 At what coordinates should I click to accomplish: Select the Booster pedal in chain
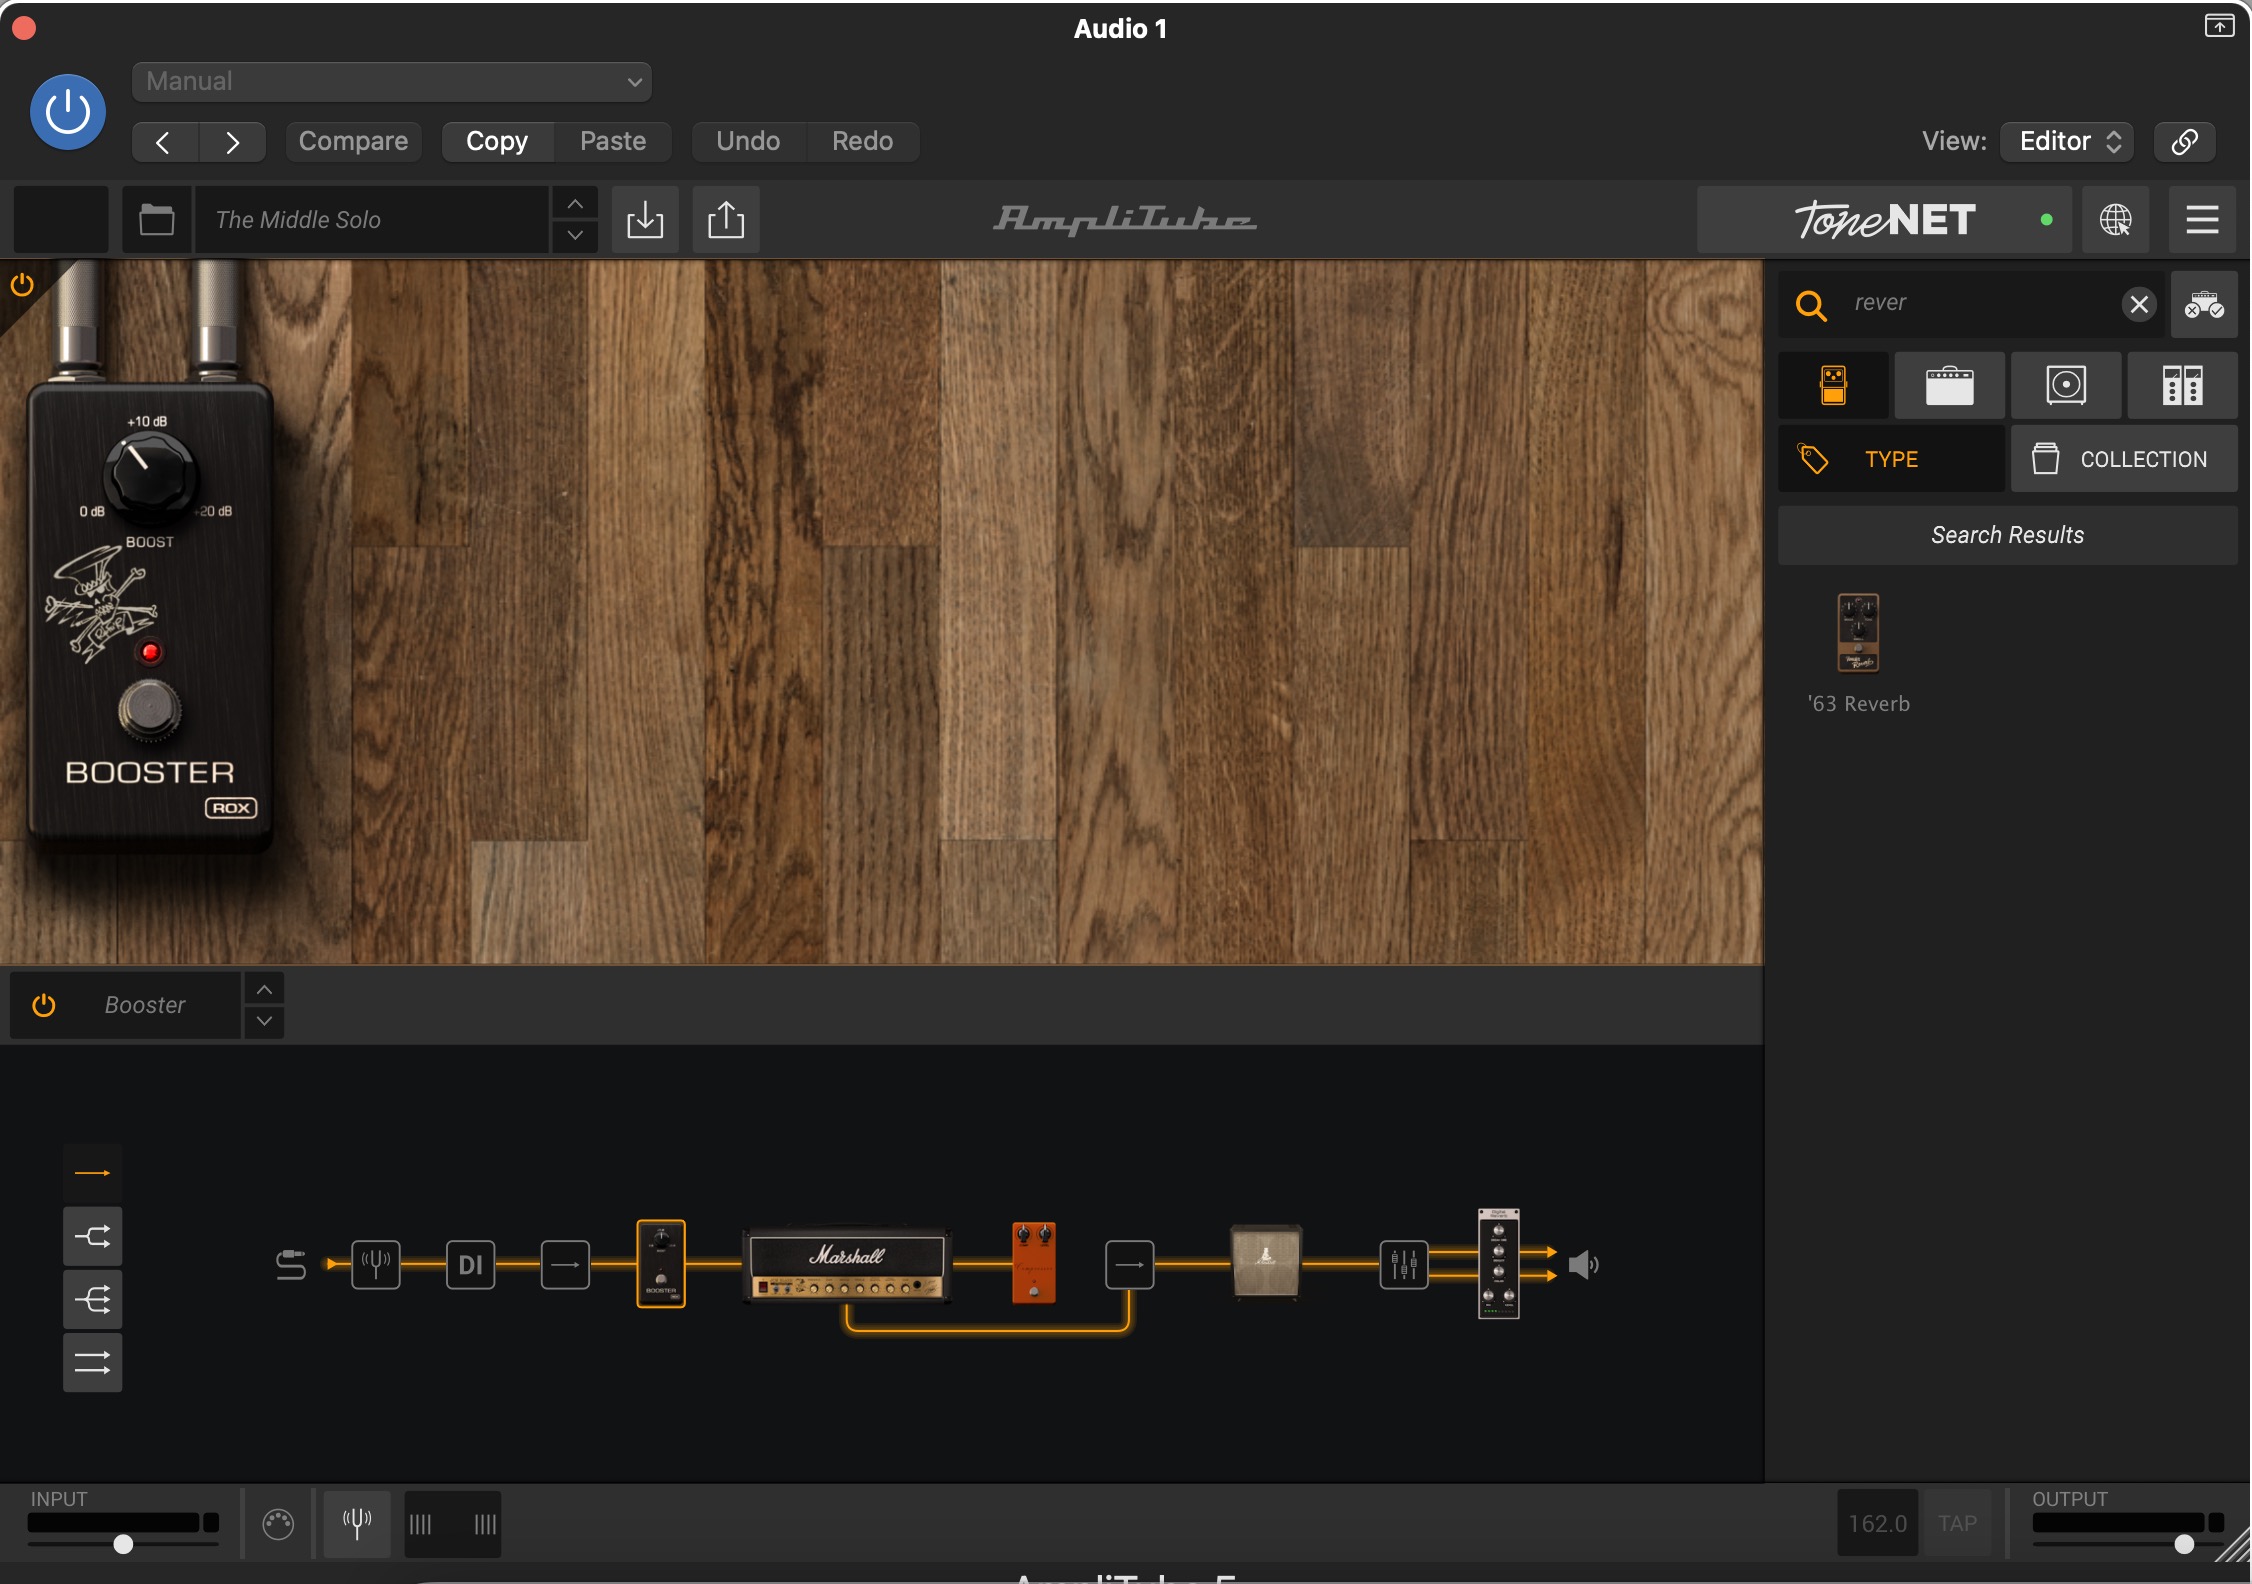(x=661, y=1264)
